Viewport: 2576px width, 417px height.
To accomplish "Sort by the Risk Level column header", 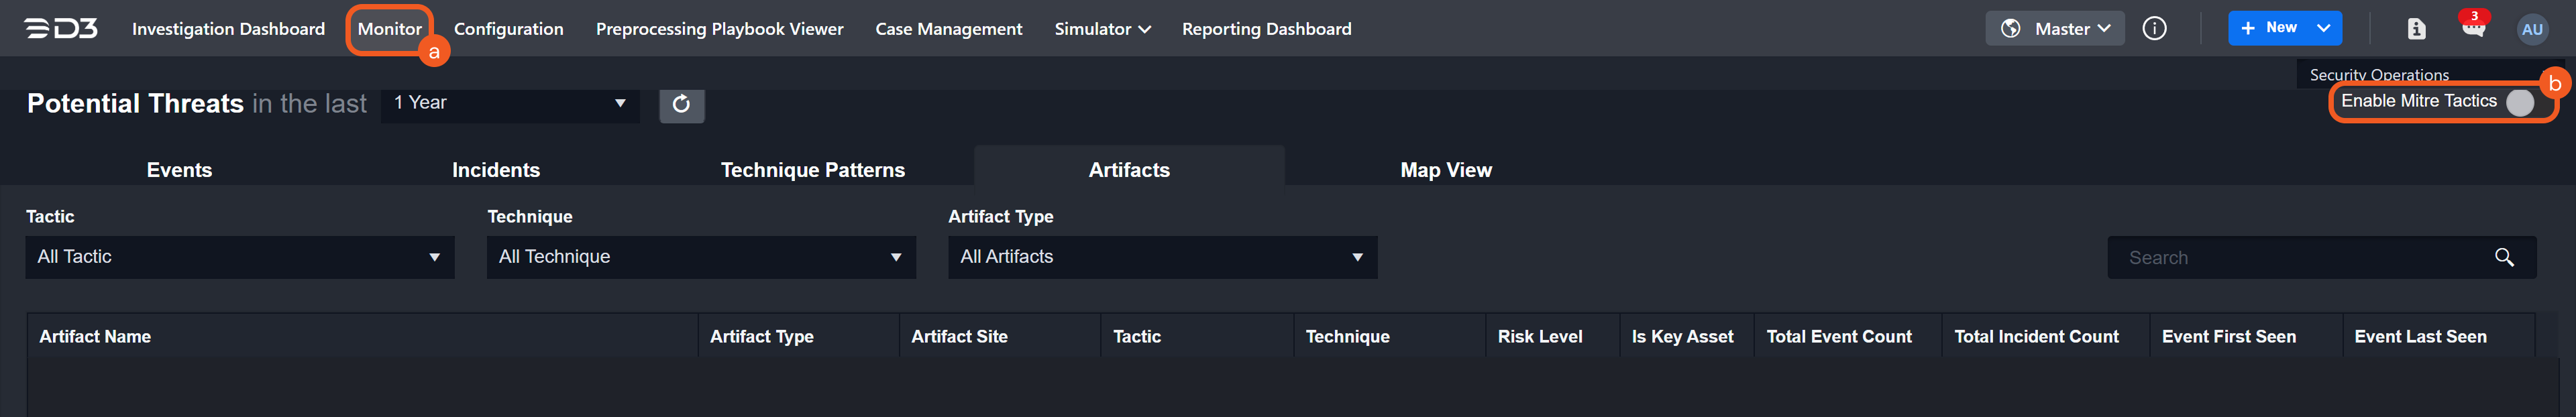I will pyautogui.click(x=1539, y=337).
